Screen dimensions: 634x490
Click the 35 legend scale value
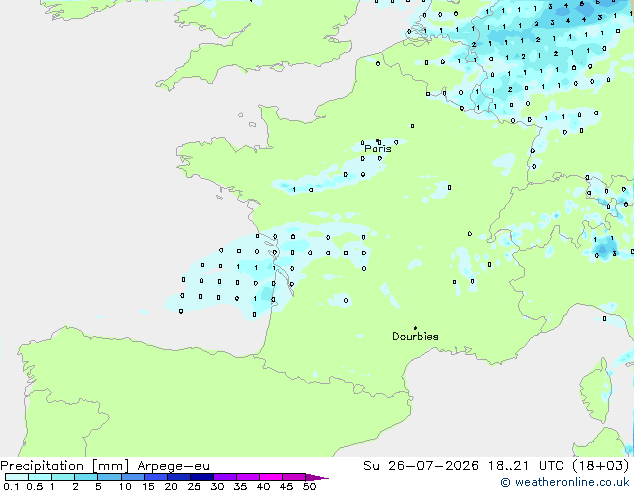(x=240, y=486)
